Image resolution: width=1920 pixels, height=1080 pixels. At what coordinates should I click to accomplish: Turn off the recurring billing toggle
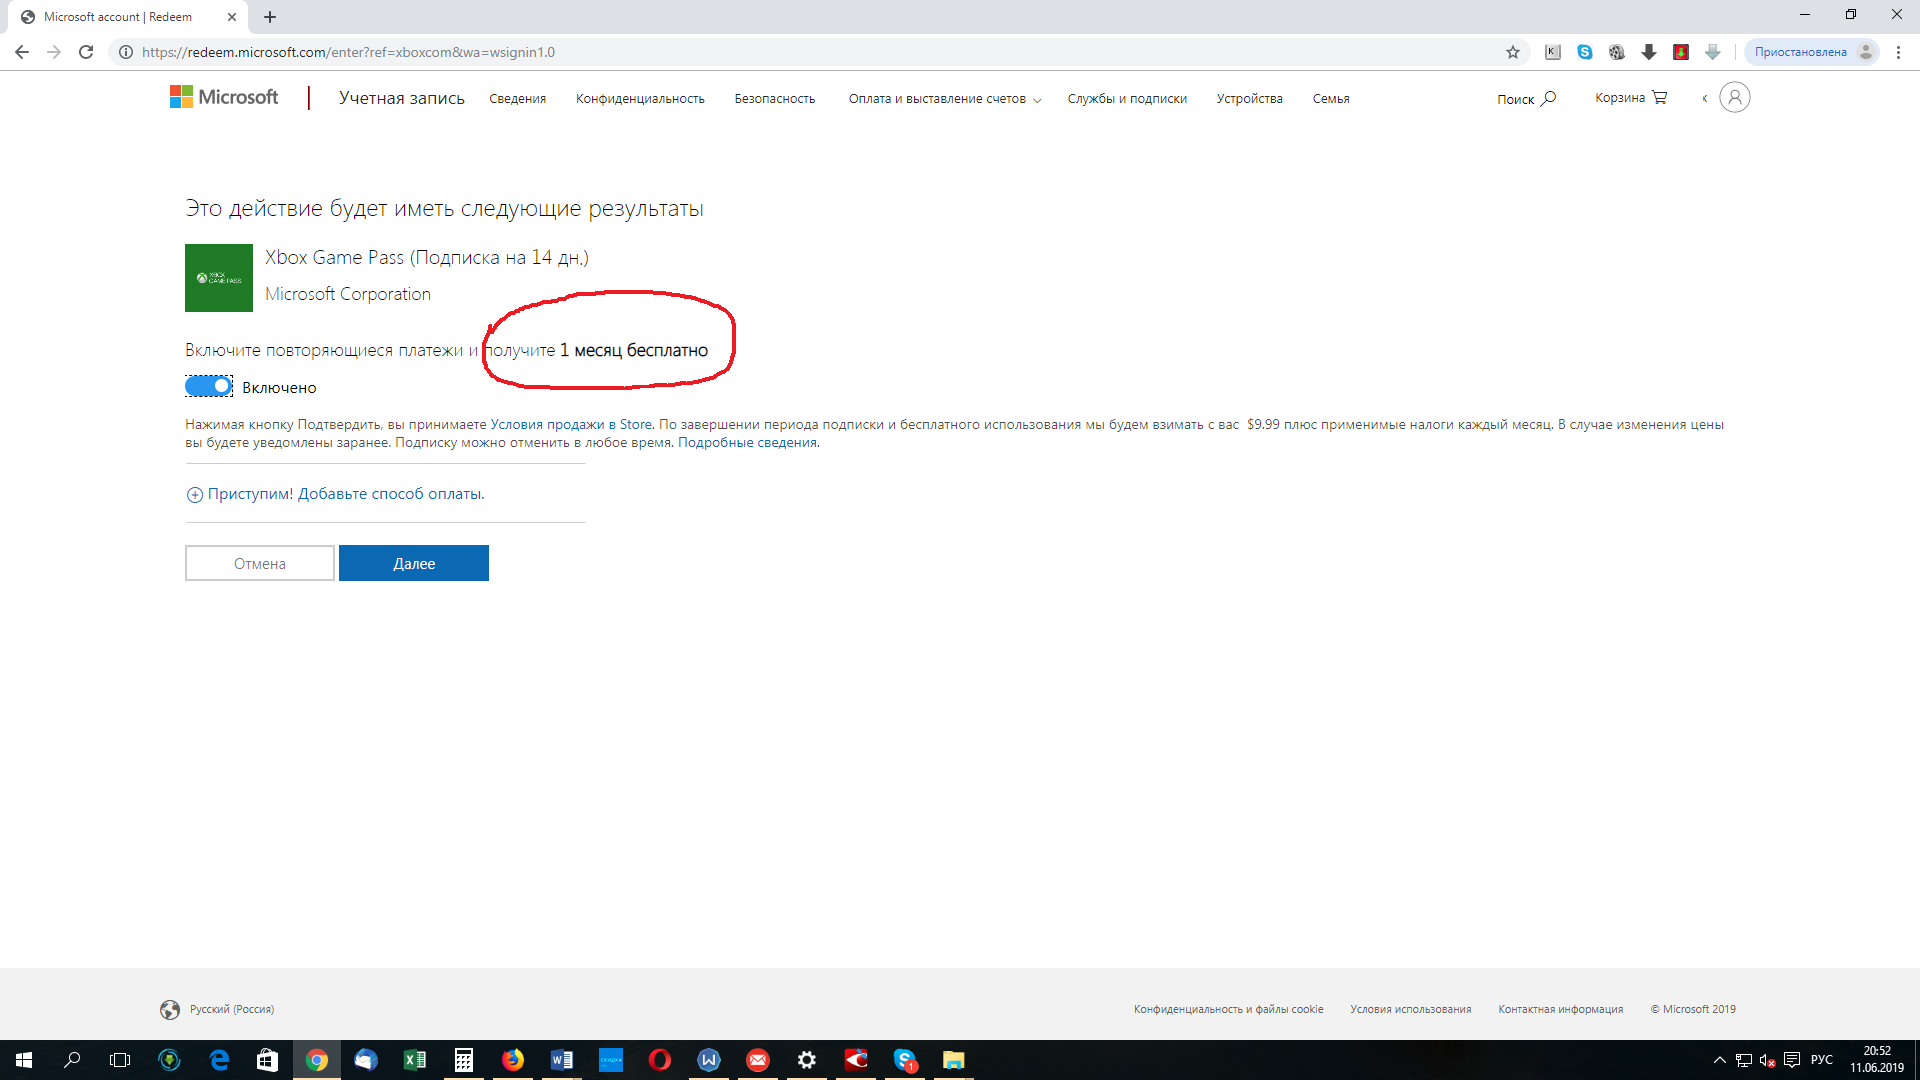[209, 386]
